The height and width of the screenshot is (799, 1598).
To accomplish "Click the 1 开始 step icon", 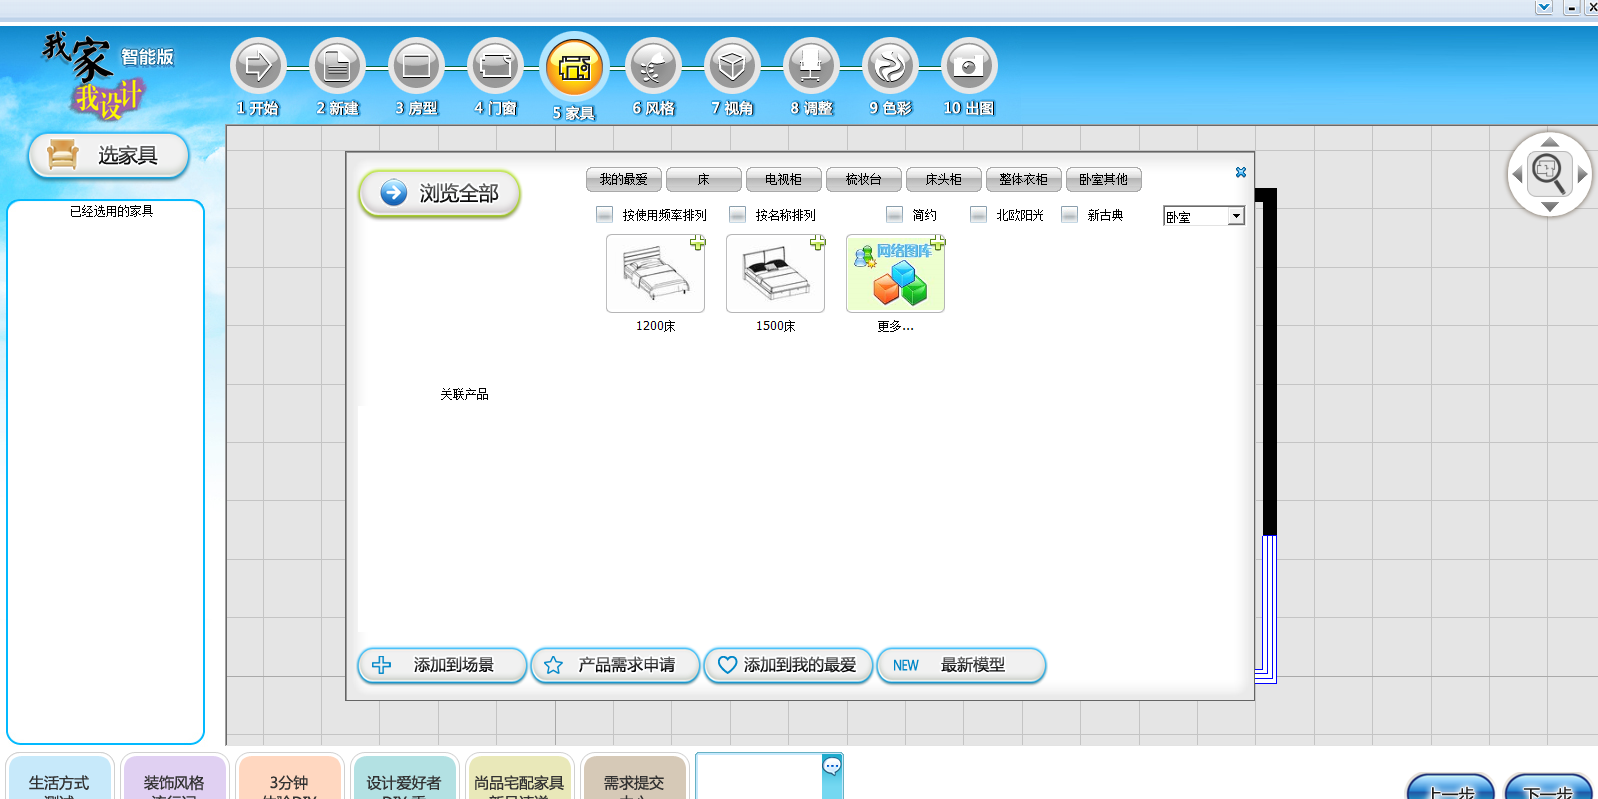I will (258, 67).
